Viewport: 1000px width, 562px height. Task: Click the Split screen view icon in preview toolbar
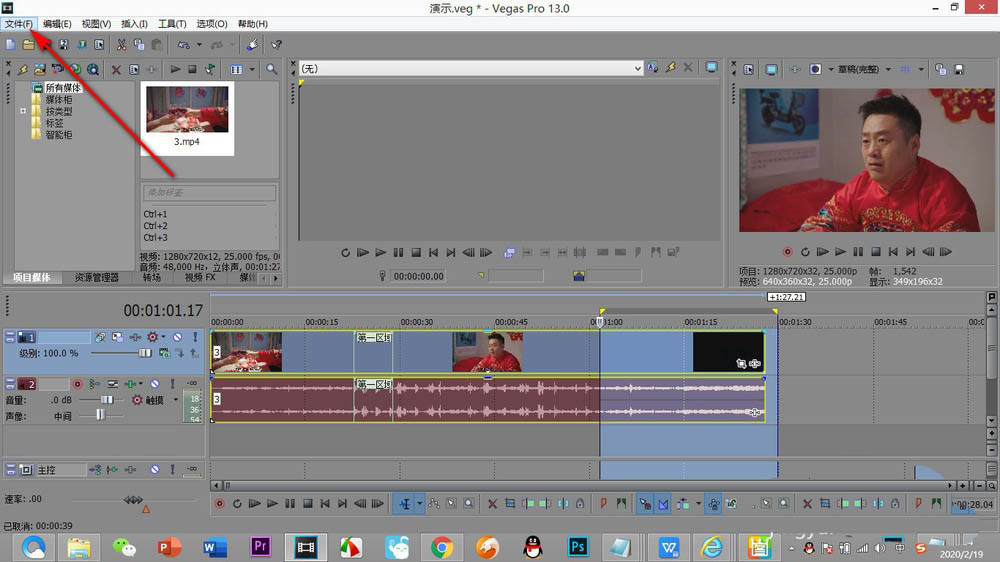click(816, 69)
